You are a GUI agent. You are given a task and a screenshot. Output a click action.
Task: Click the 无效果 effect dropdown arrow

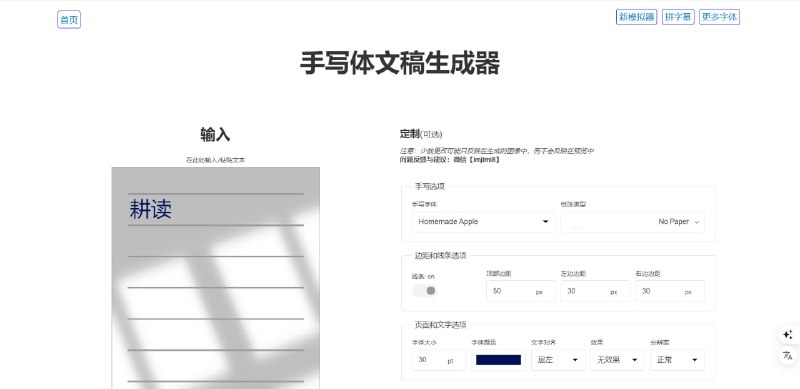(634, 360)
